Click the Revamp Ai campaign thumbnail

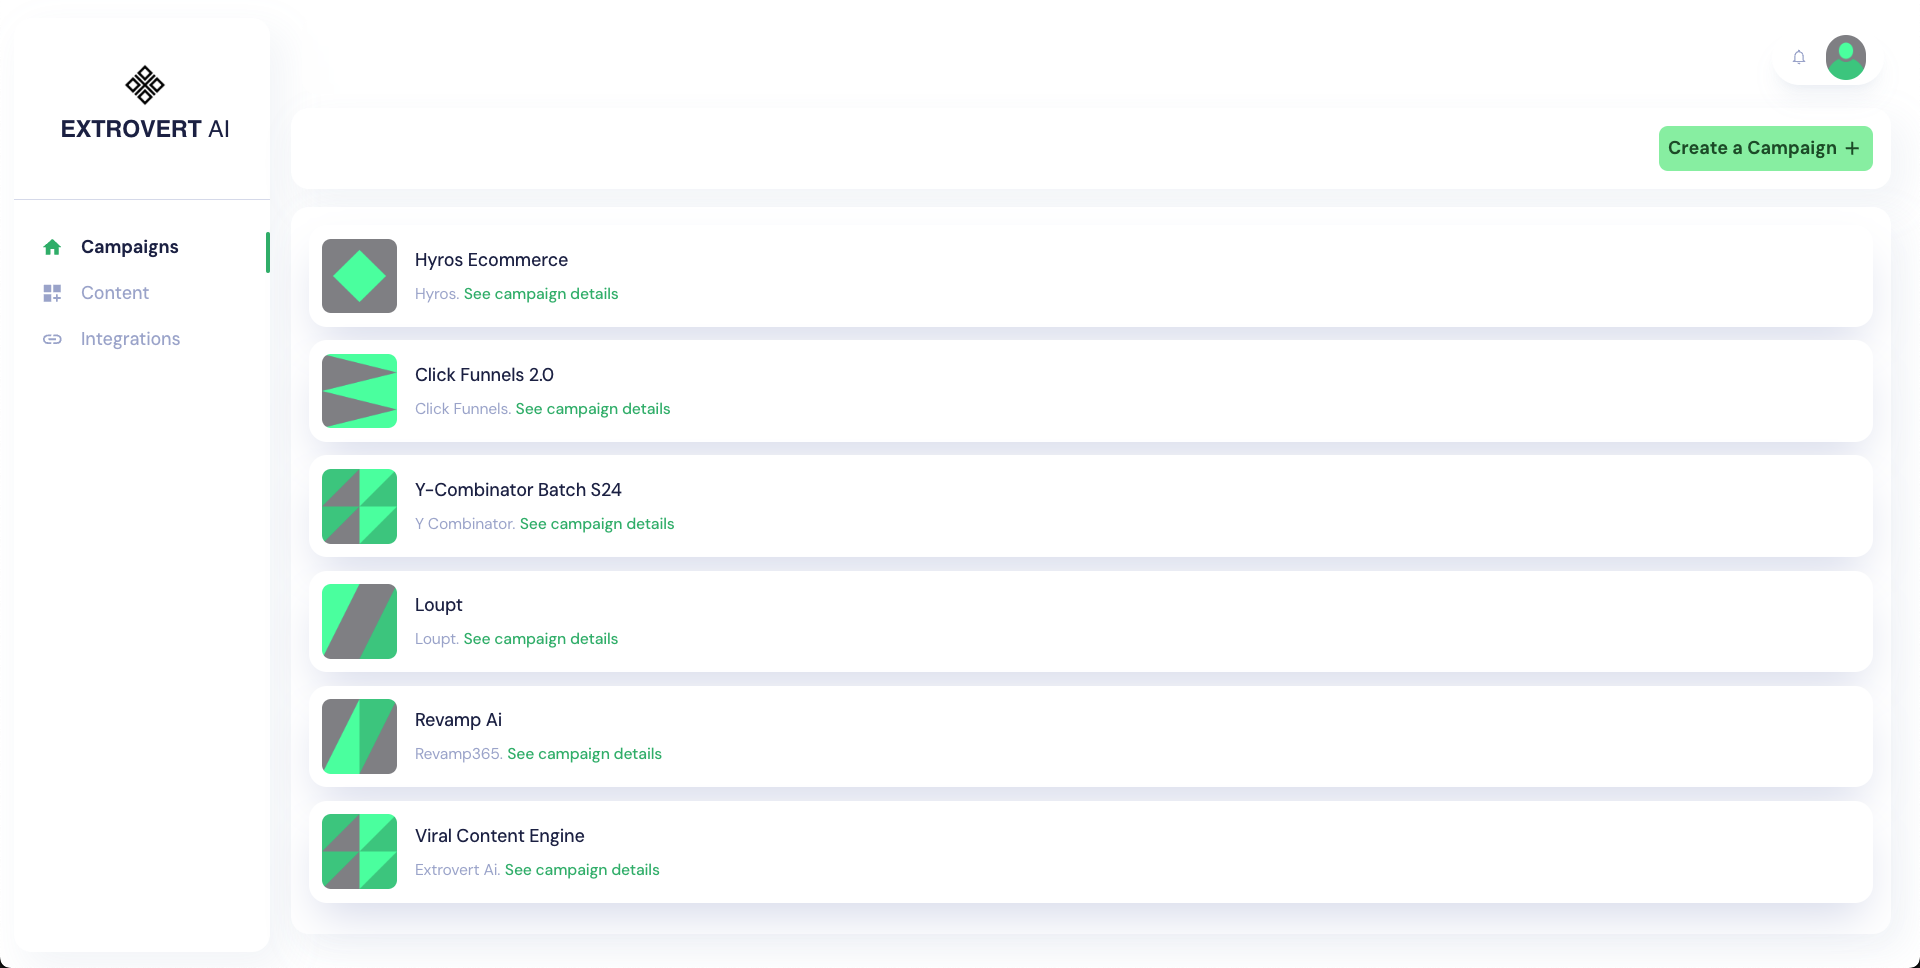coord(359,736)
